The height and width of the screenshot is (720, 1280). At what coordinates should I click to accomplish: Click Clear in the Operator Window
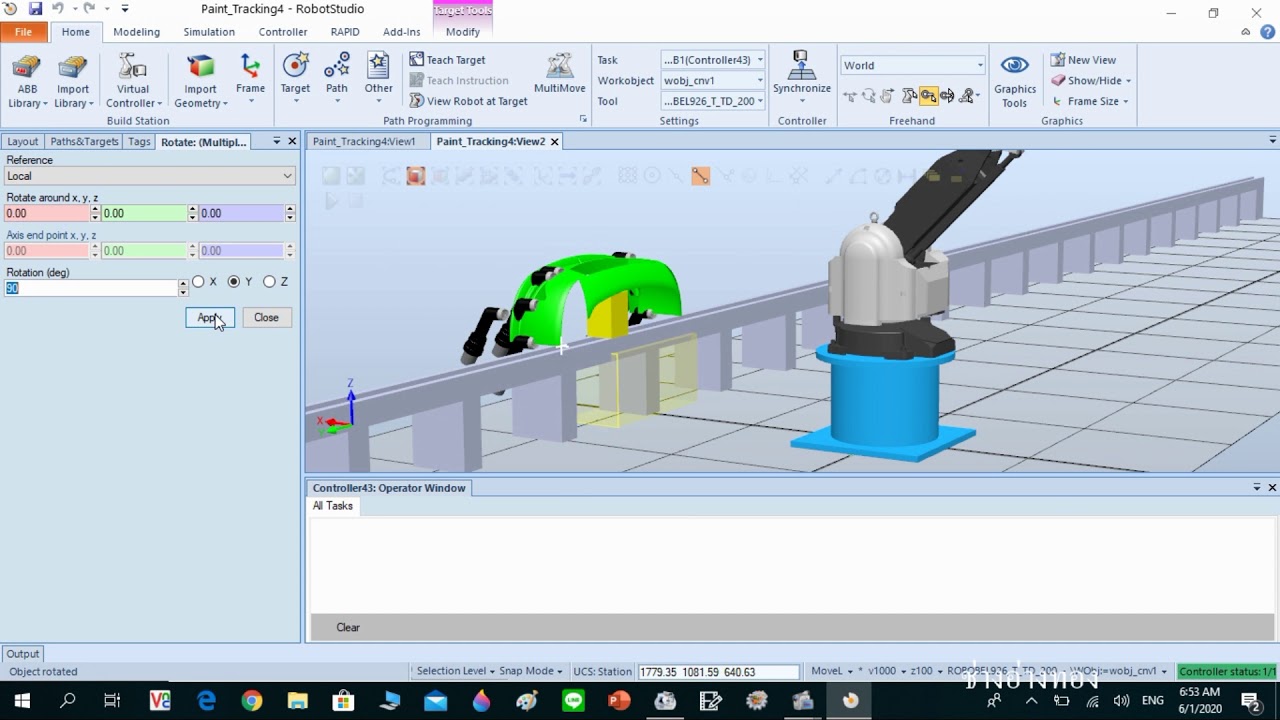(x=348, y=628)
